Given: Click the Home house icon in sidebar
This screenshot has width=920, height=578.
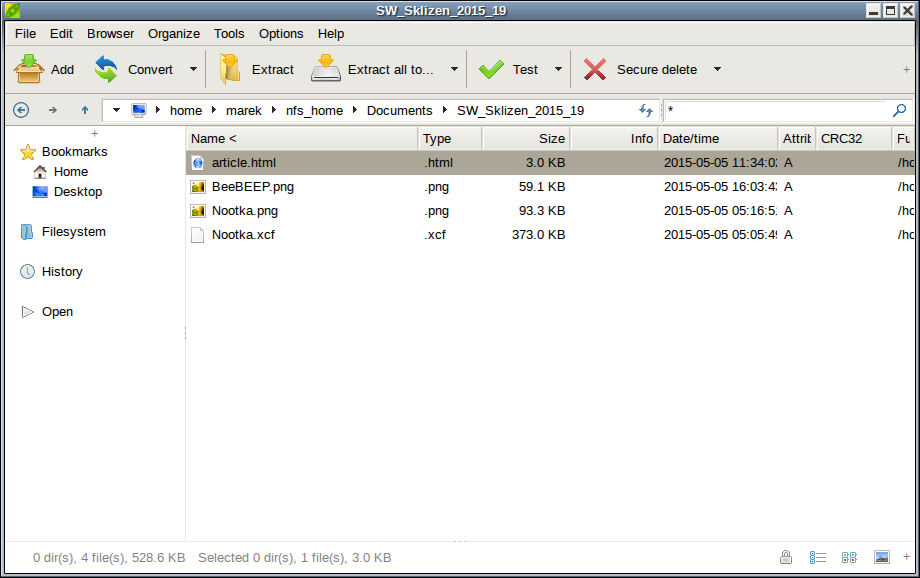Looking at the screenshot, I should pos(40,172).
